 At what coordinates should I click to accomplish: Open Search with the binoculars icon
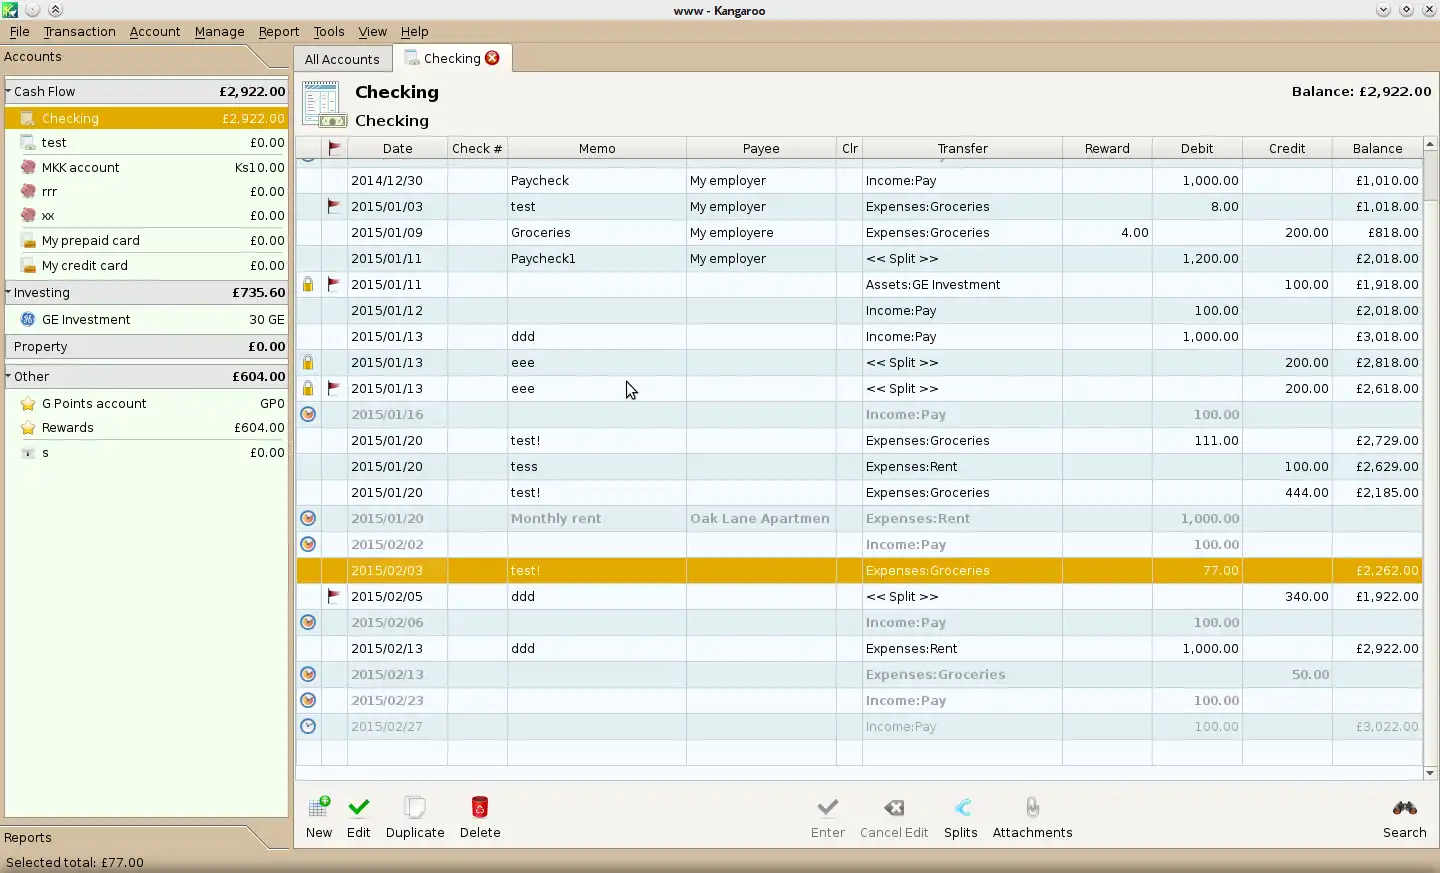1404,808
